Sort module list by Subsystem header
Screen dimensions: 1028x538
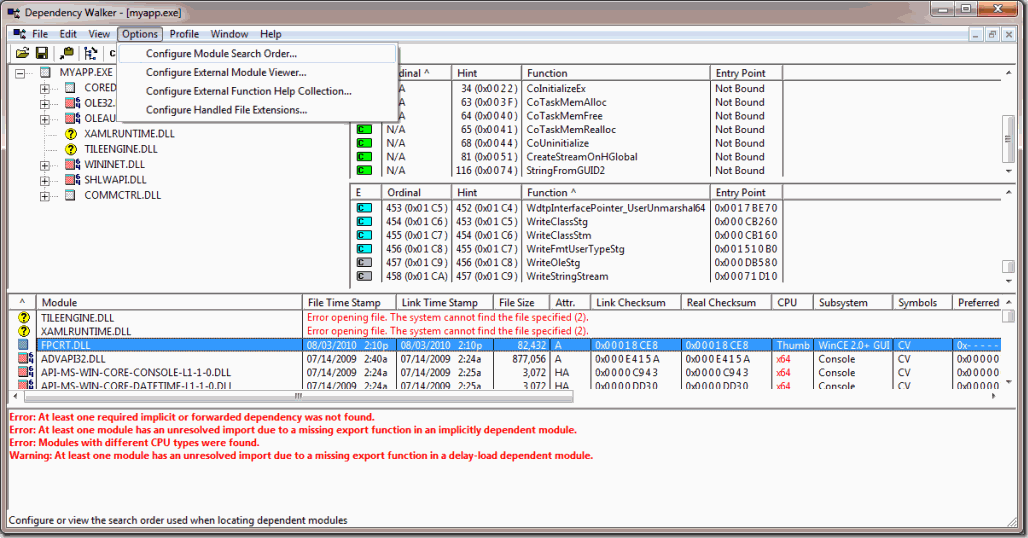853,303
